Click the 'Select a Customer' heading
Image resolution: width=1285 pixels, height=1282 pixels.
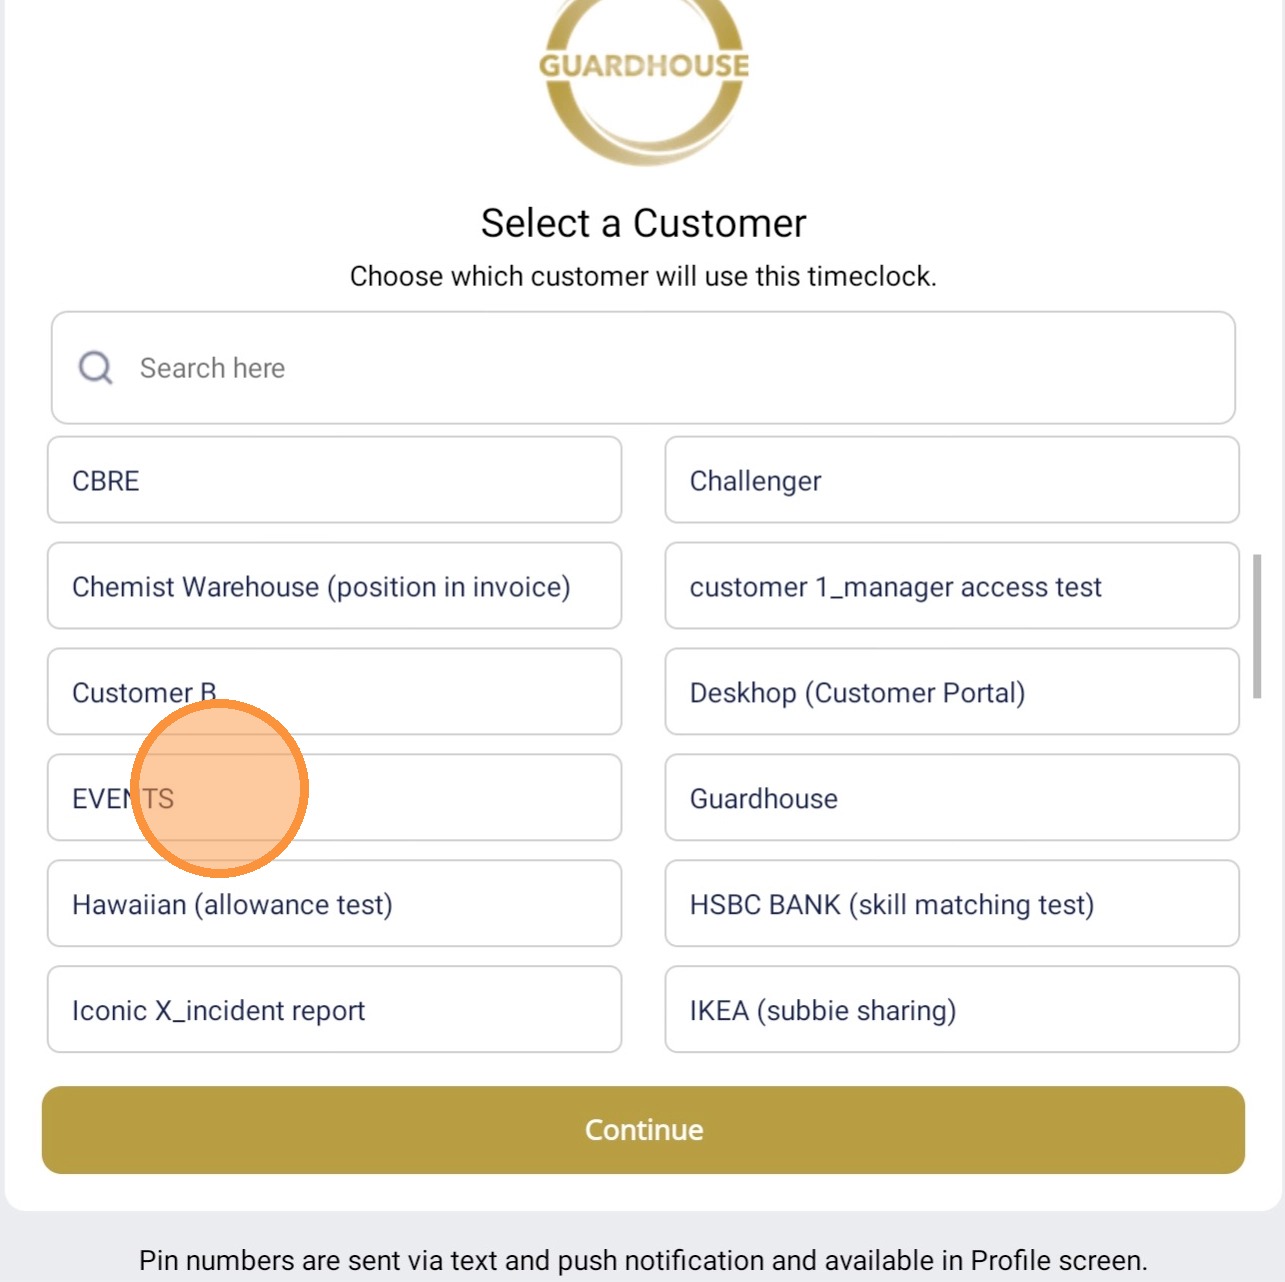click(x=643, y=223)
